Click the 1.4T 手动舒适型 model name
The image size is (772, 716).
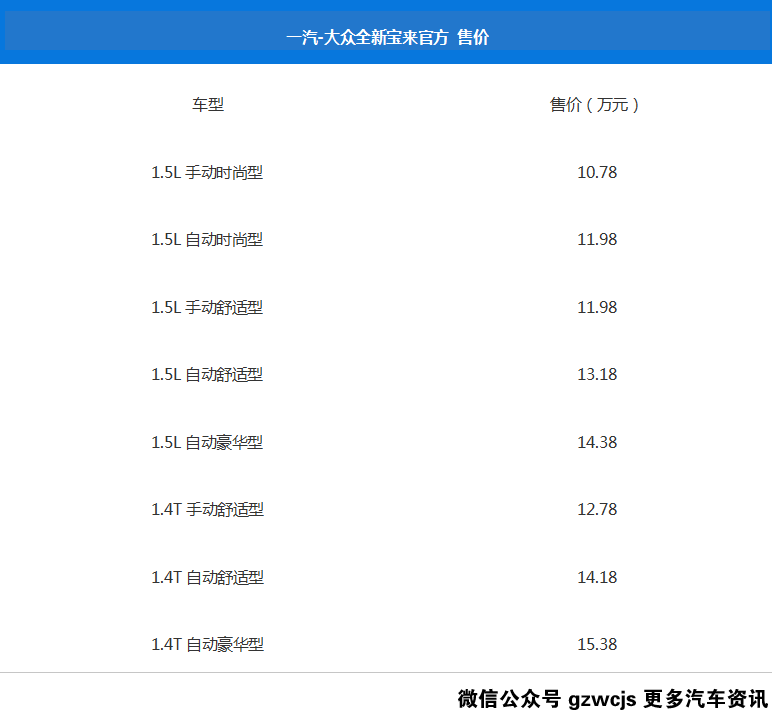[x=207, y=510]
